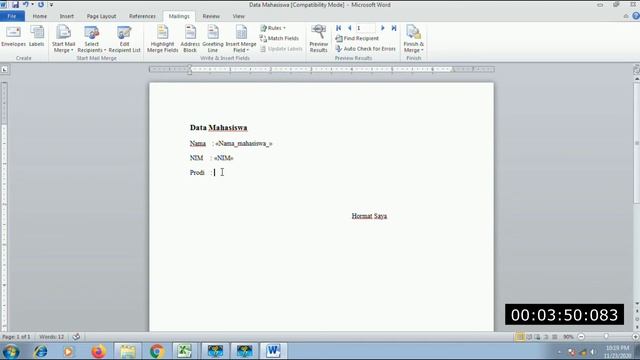640x360 pixels.
Task: Open the File tab
Action: click(x=12, y=16)
